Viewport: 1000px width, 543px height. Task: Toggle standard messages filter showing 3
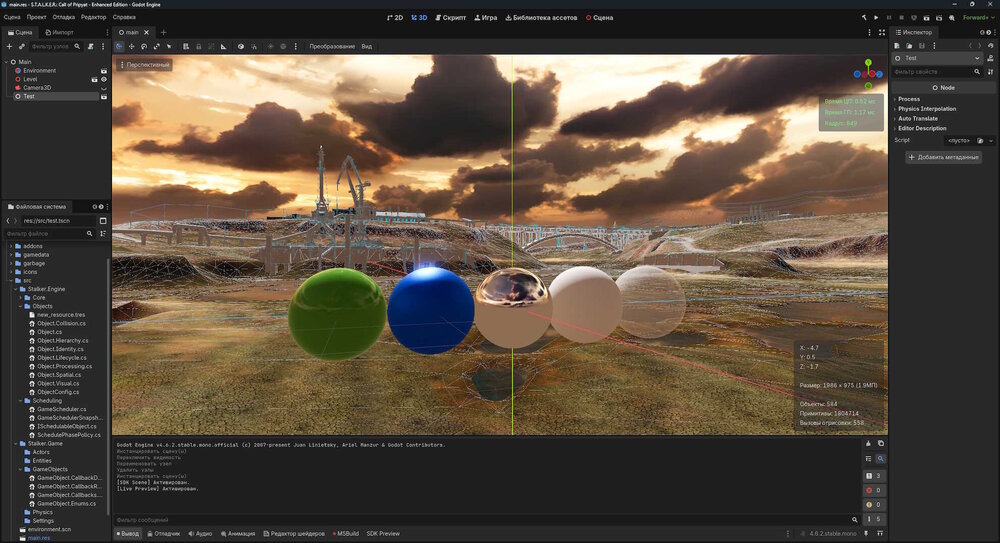click(874, 476)
